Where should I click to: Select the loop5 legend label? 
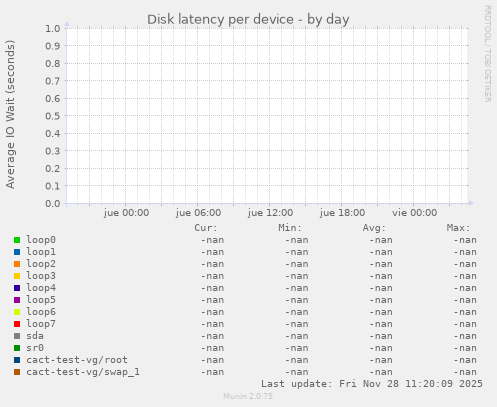coord(41,300)
